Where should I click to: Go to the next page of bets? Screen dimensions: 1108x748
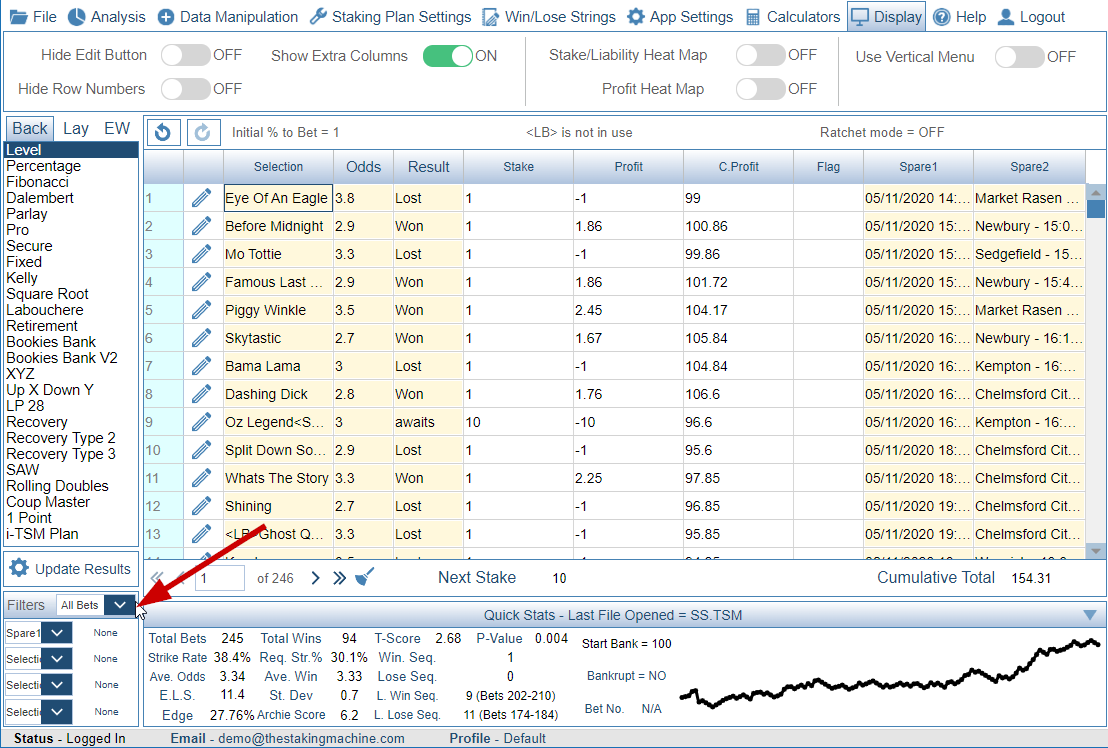point(316,578)
